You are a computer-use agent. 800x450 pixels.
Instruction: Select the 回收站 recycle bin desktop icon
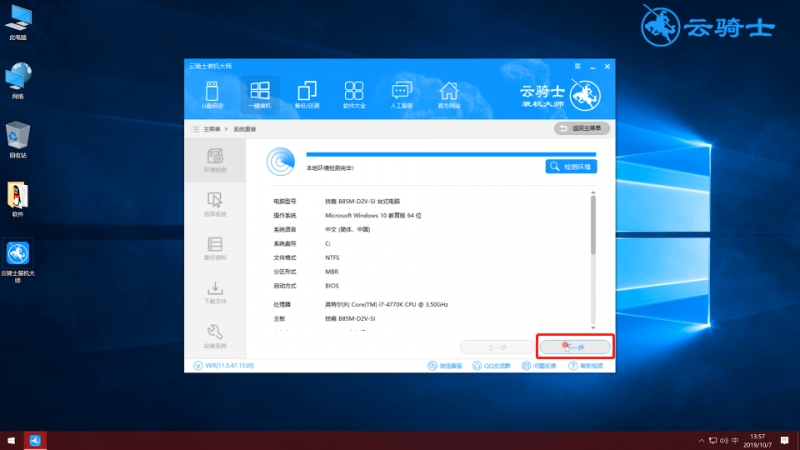pyautogui.click(x=18, y=140)
